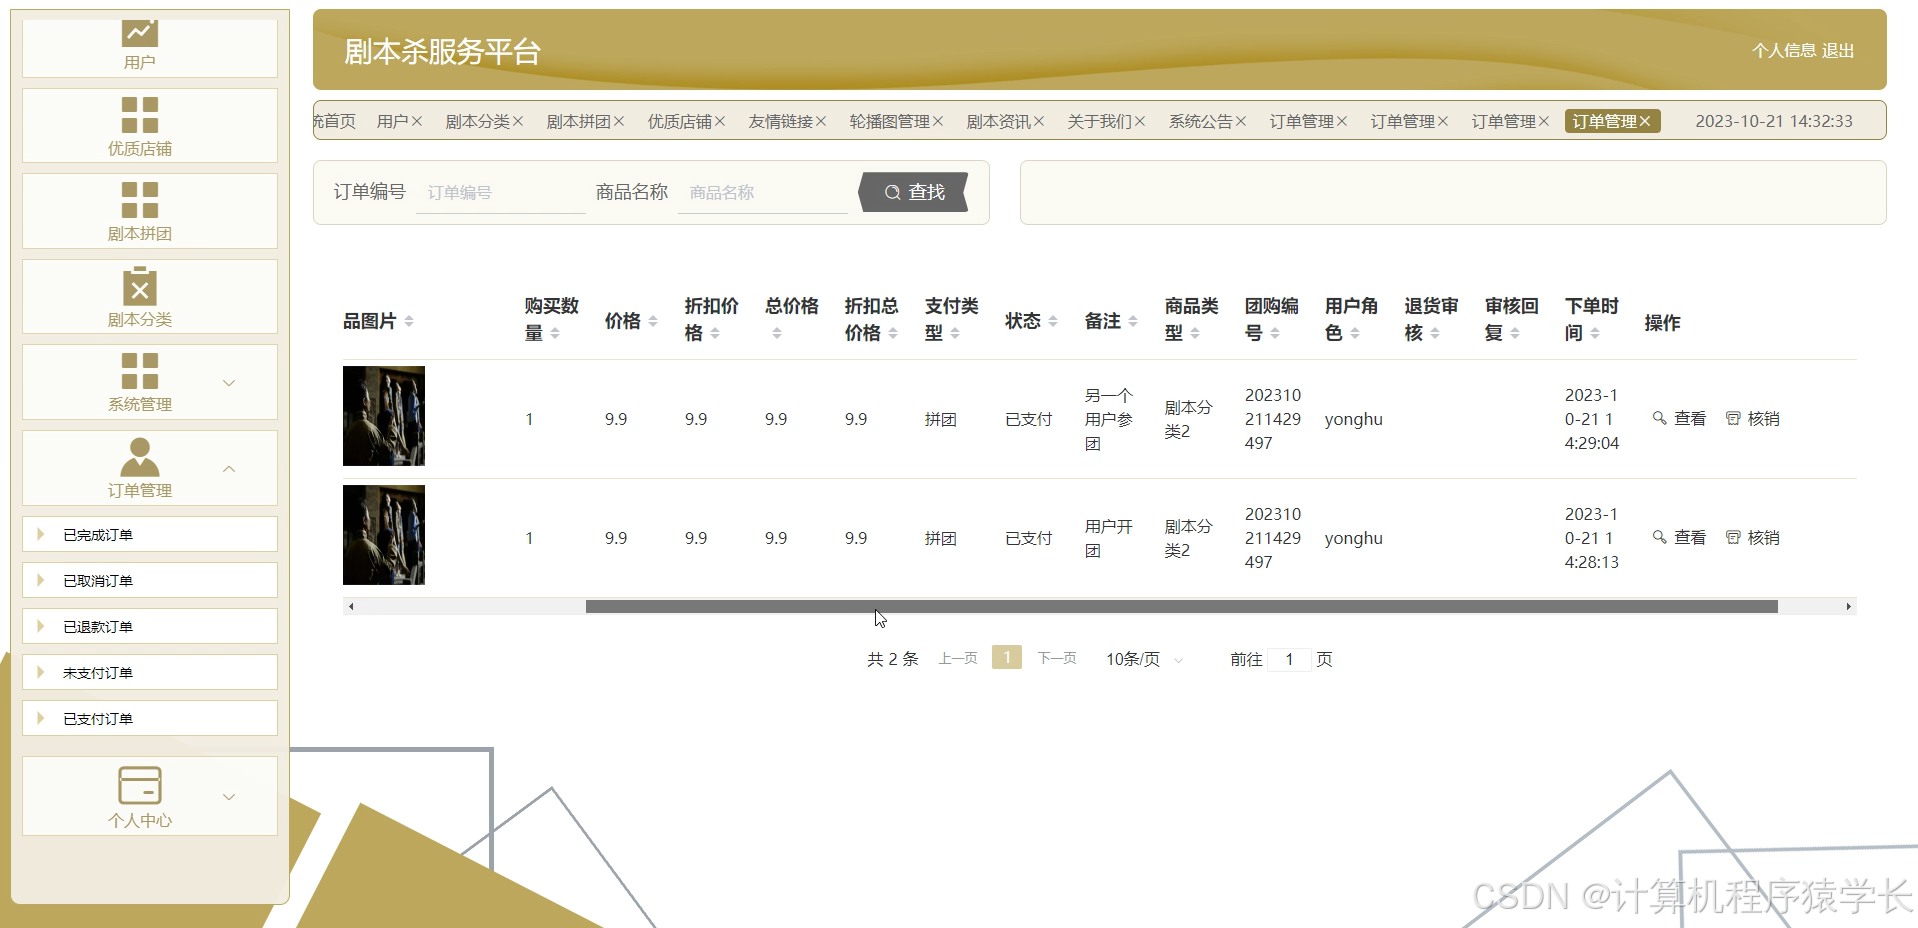Switch to the 用户 tab
Image resolution: width=1918 pixels, height=928 pixels.
[392, 121]
